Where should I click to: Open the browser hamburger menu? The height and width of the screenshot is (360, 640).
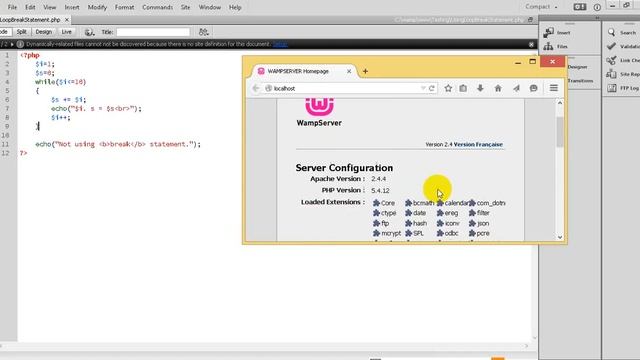[x=553, y=88]
